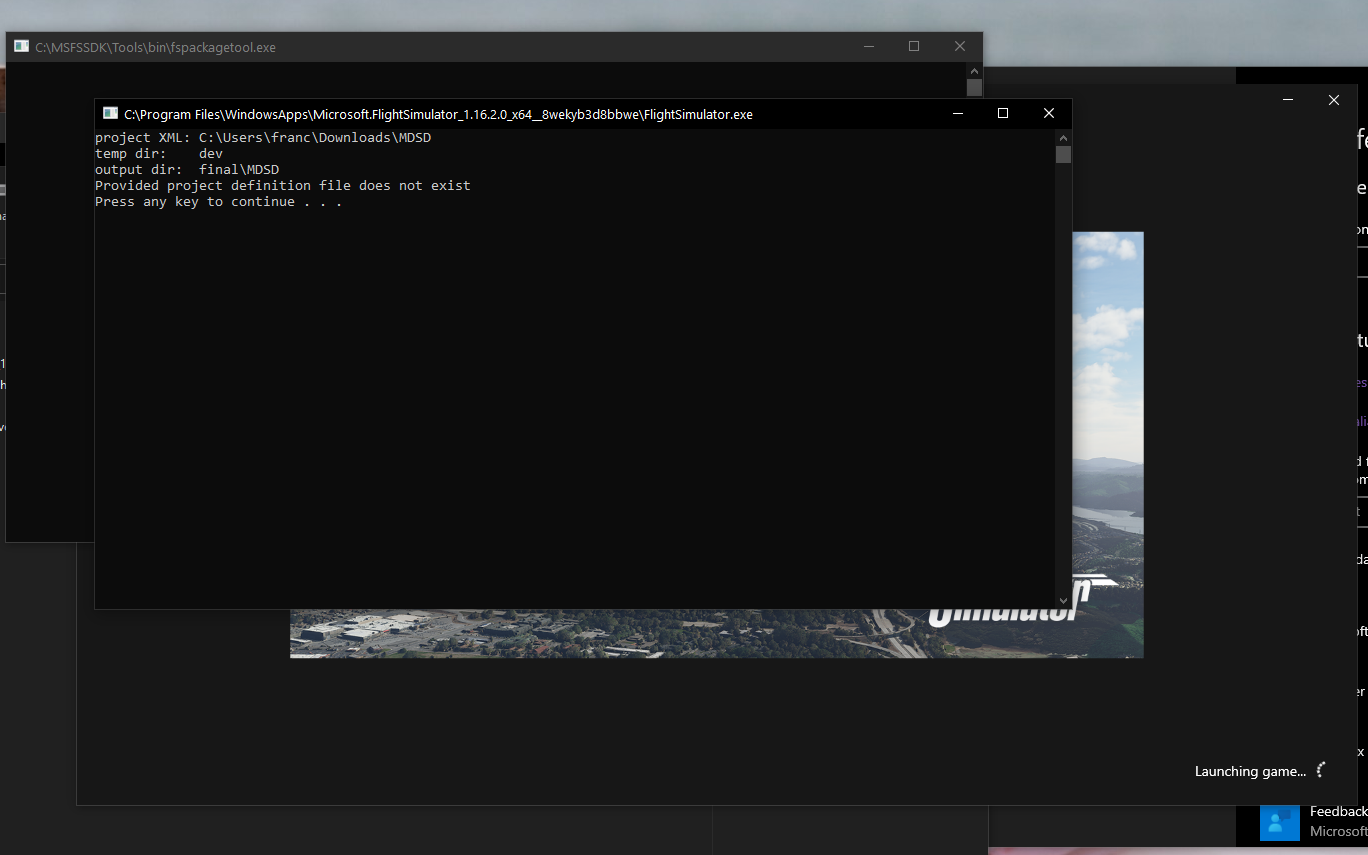Click the FlightSimulator.exe console scrollbar down arrow
Screen dimensions: 1368x855
(x=1063, y=600)
